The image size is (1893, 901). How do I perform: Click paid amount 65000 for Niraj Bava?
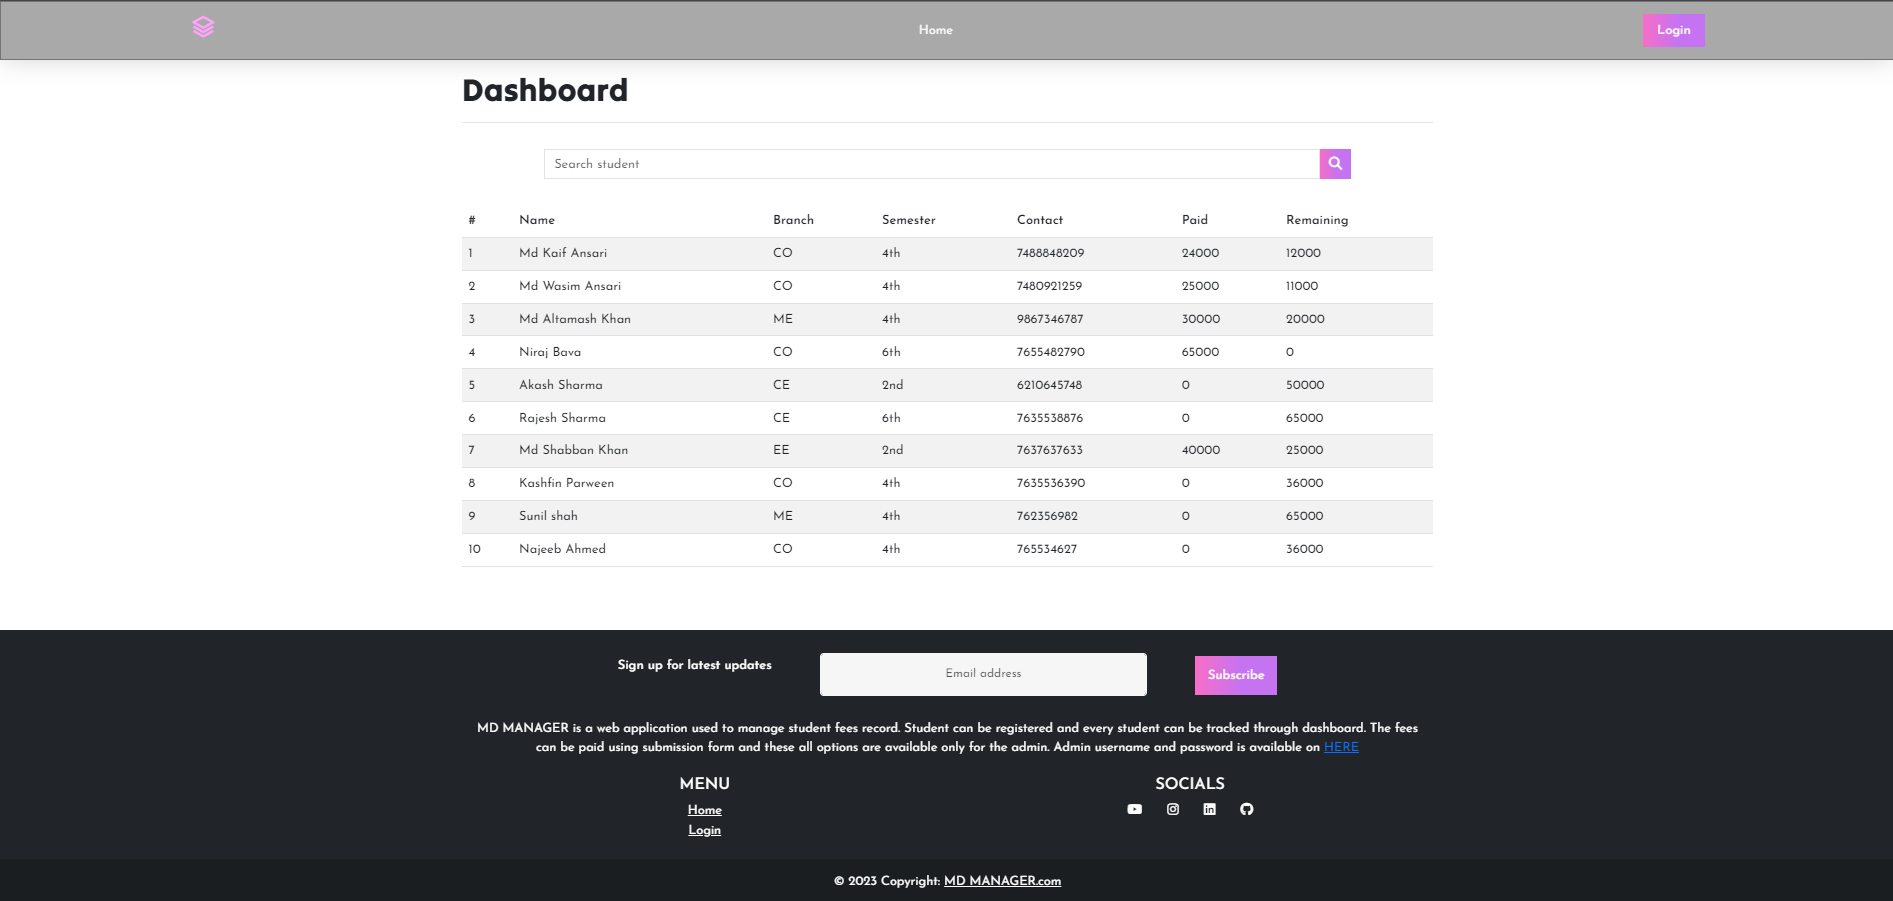pos(1200,352)
